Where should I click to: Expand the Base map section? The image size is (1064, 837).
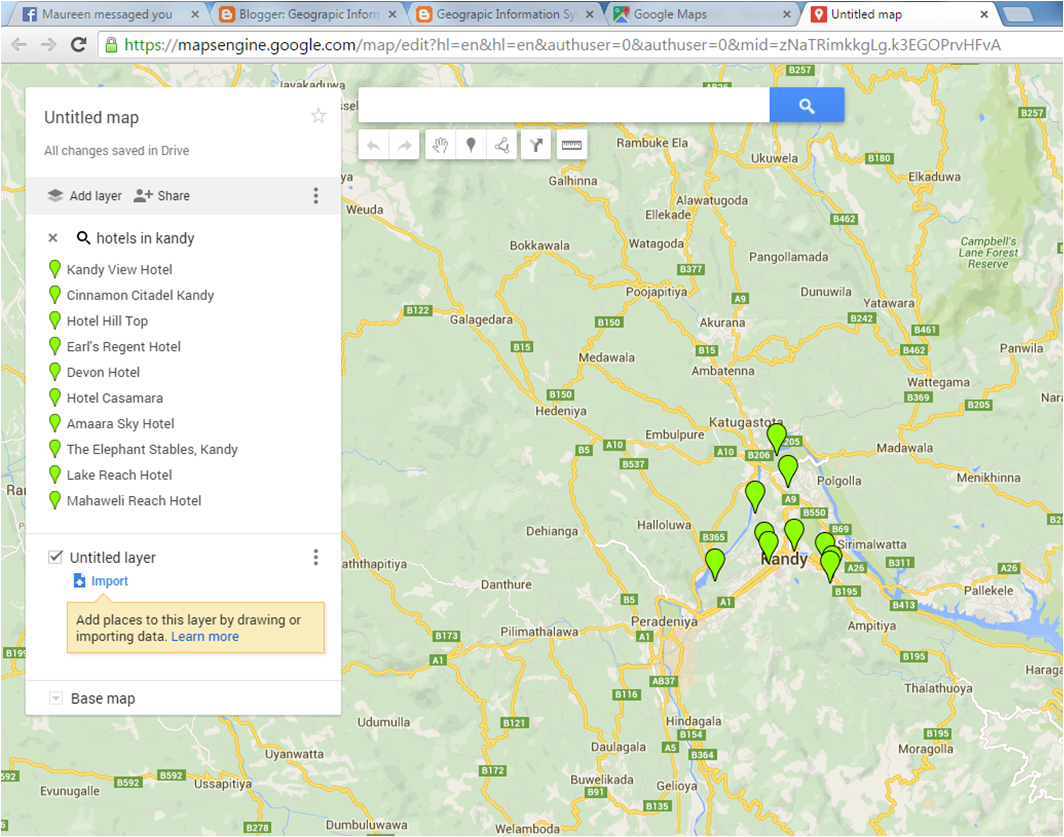[56, 698]
